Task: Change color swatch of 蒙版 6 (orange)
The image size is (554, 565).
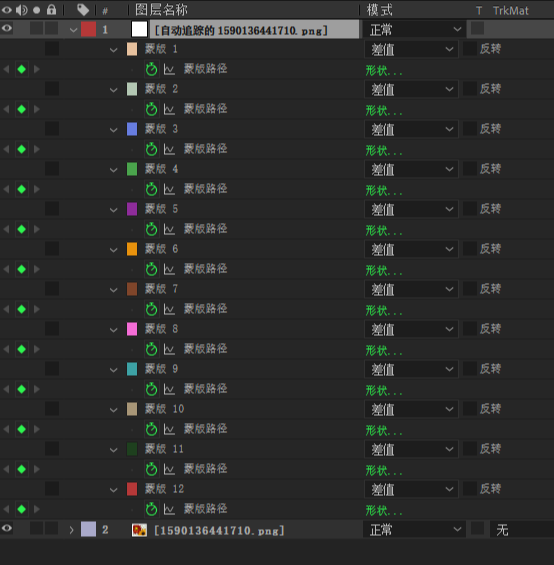Action: tap(132, 249)
